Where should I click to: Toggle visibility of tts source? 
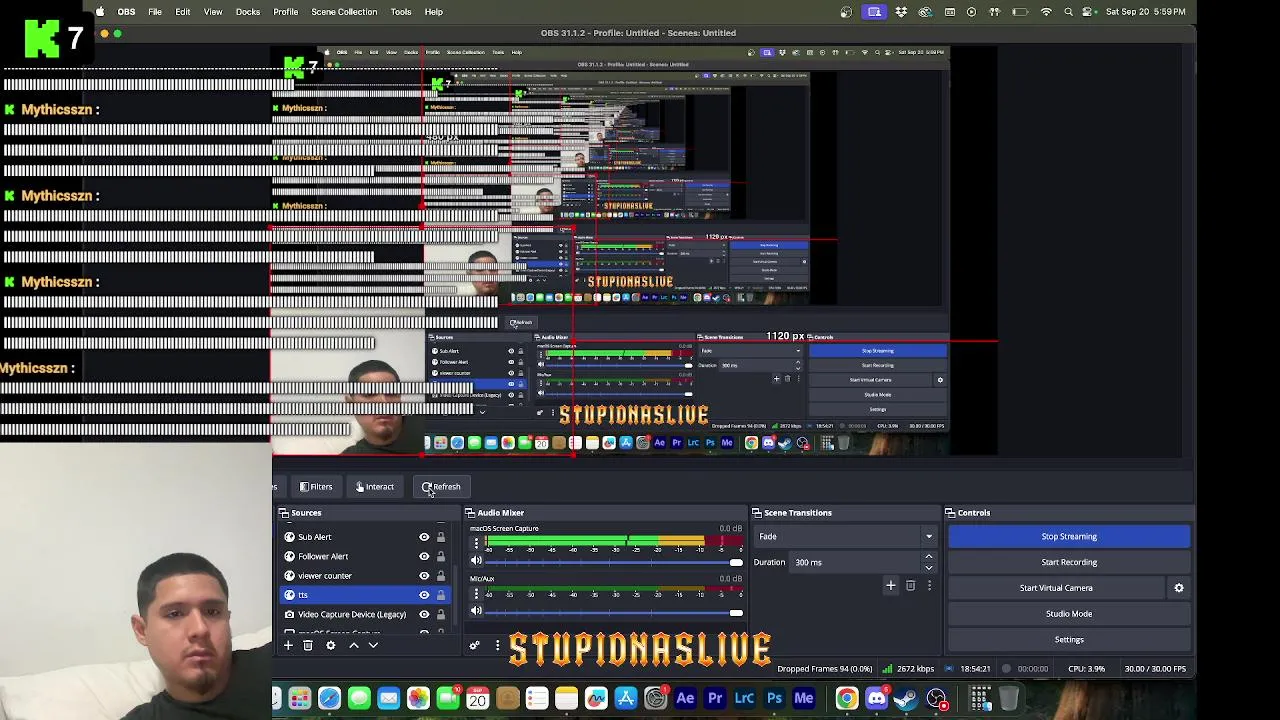point(424,595)
